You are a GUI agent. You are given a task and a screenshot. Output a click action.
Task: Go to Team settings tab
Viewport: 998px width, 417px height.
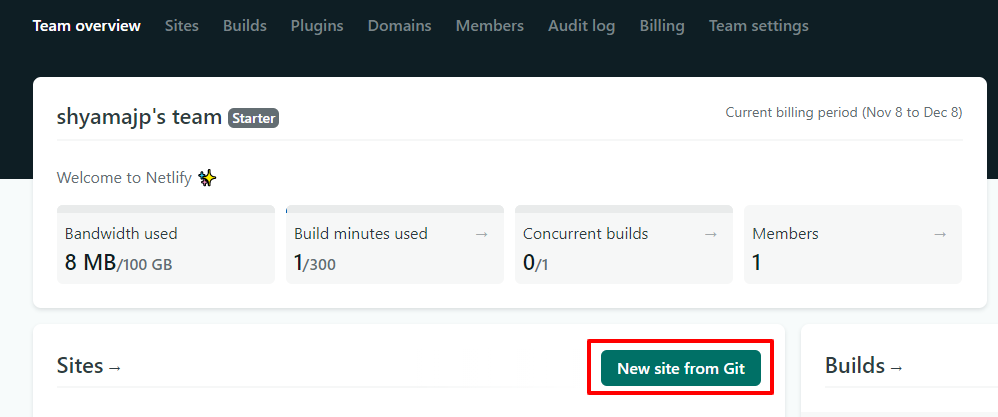(758, 26)
